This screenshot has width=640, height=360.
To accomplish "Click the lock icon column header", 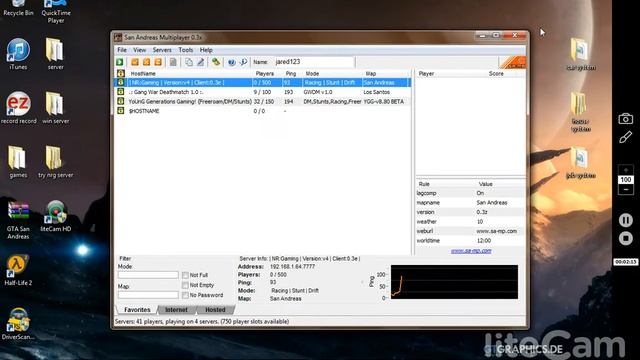I will point(120,73).
